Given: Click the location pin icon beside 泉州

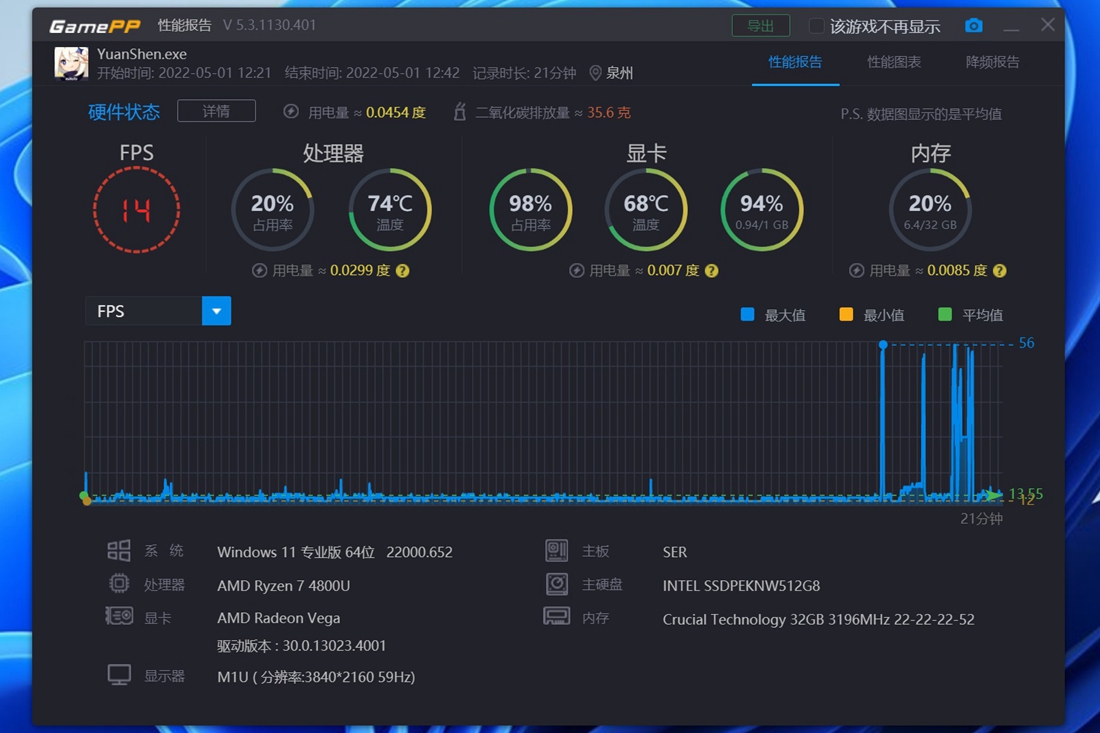Looking at the screenshot, I should click(595, 73).
